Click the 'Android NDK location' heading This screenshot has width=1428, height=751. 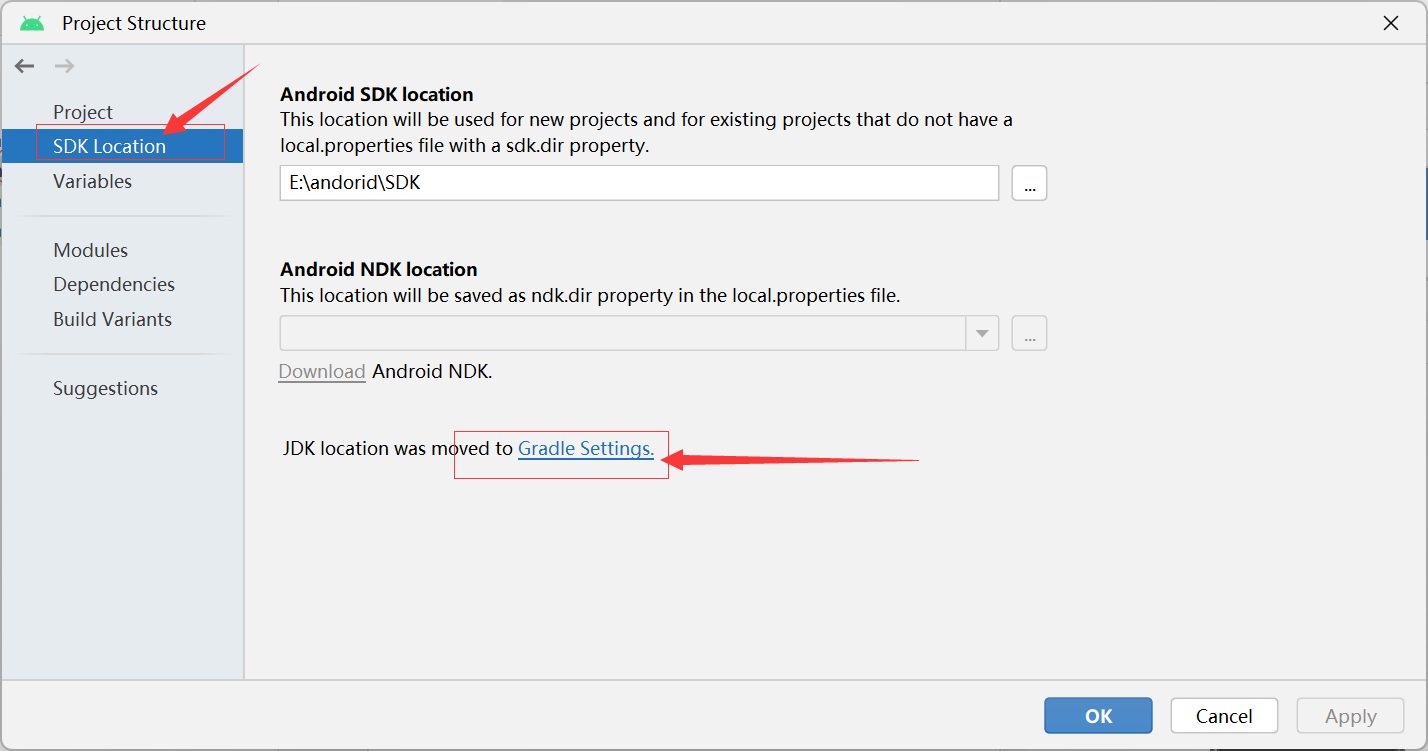(x=379, y=269)
